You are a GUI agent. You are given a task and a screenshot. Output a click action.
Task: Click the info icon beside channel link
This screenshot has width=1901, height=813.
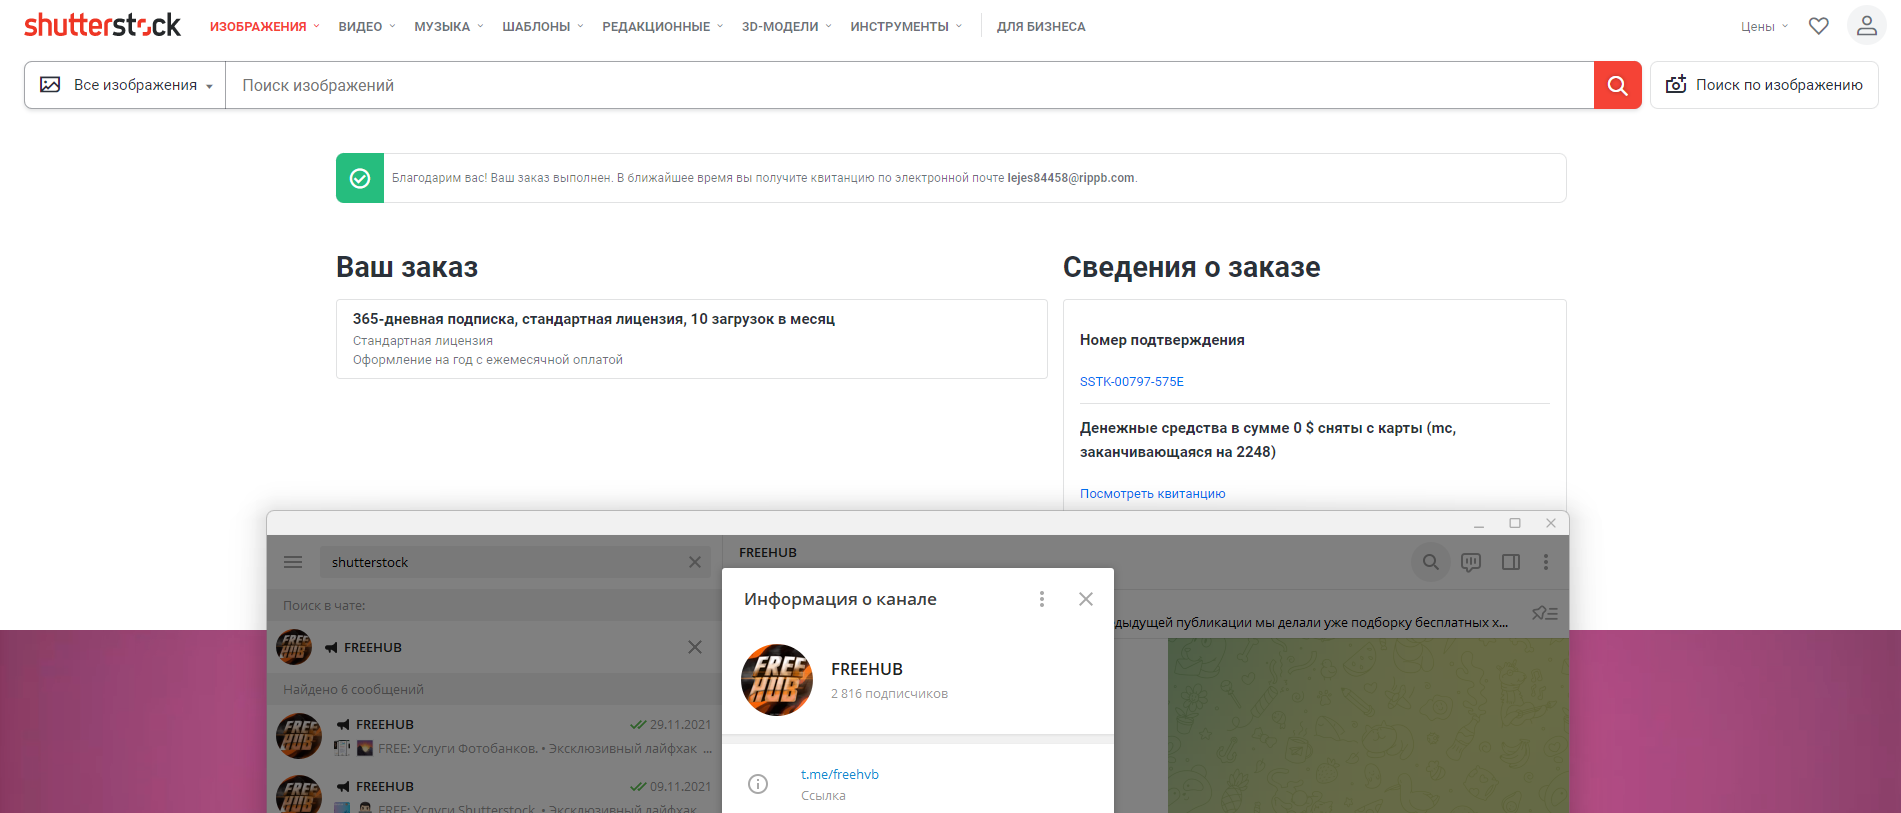pyautogui.click(x=758, y=784)
